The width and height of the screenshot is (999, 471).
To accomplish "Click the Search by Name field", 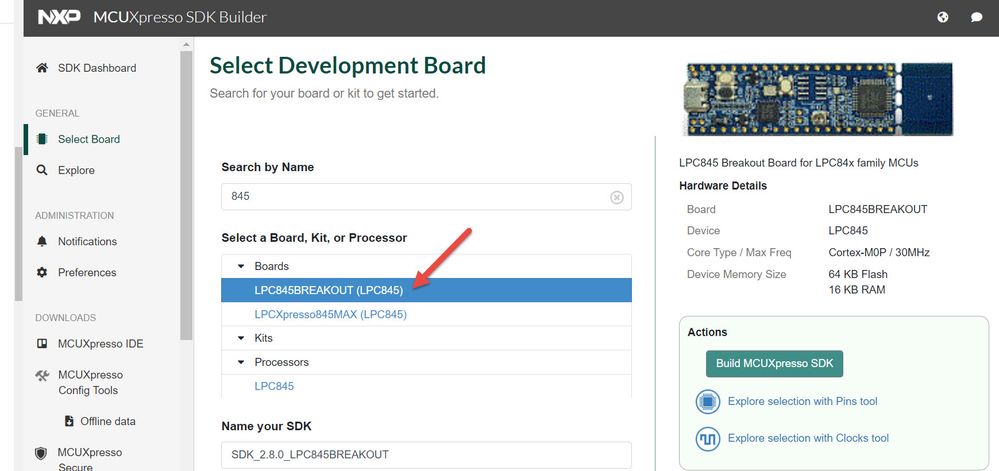I will pyautogui.click(x=426, y=197).
